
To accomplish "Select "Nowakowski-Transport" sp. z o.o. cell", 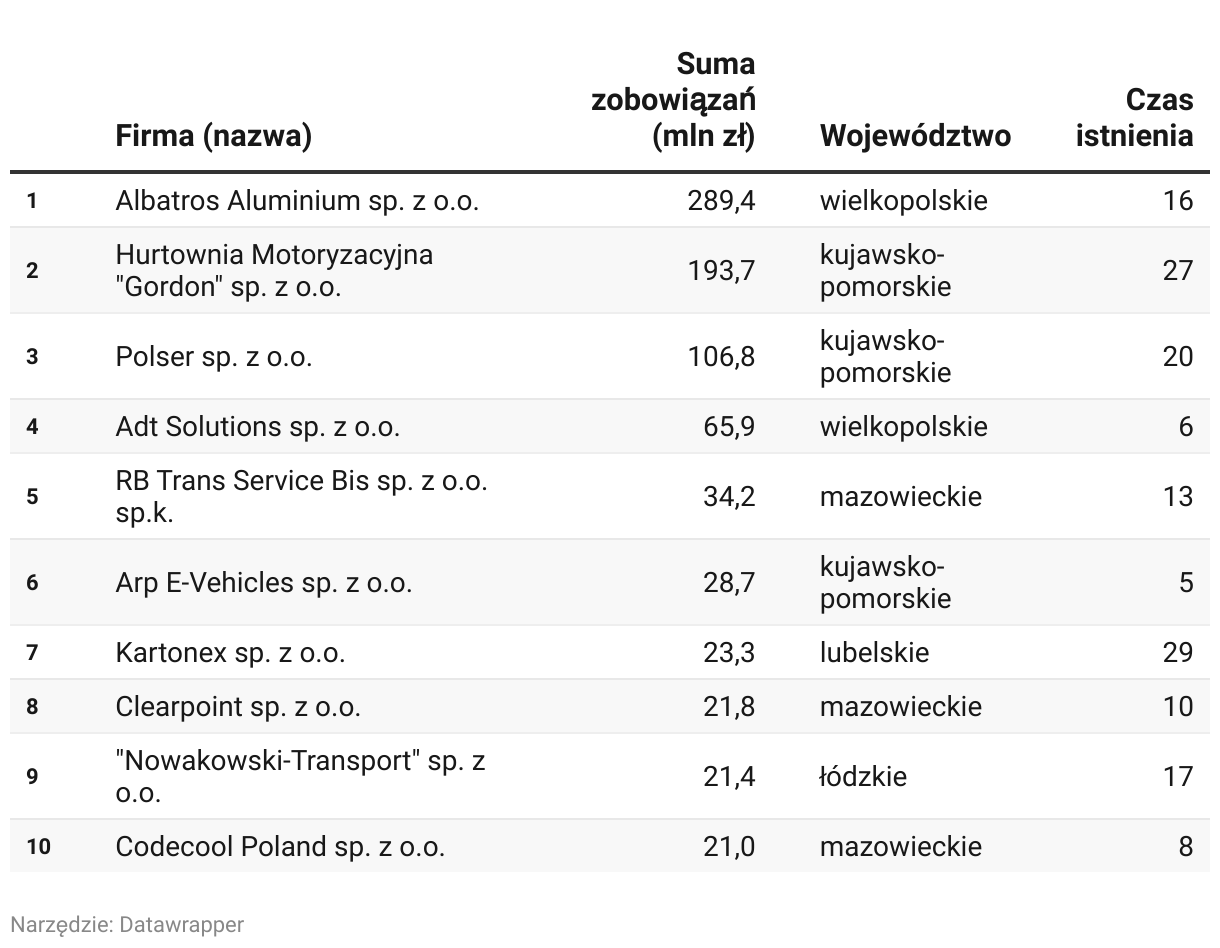I will (301, 776).
